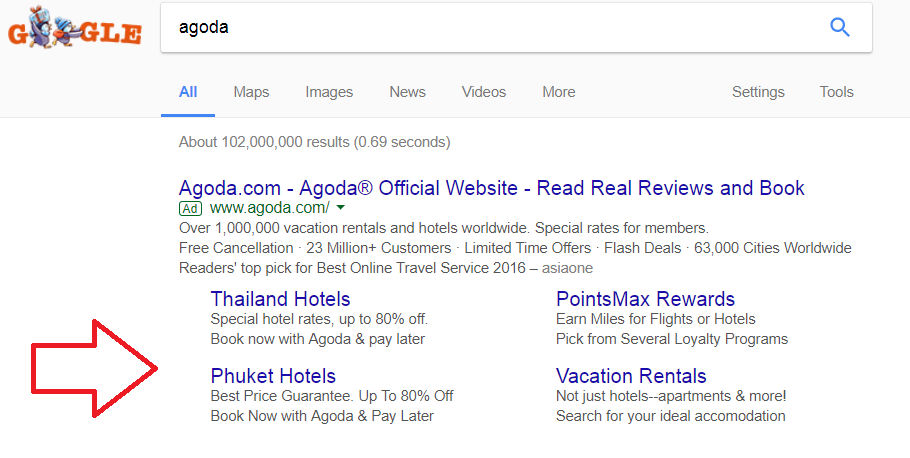
Task: Open the More search options menu
Action: coord(558,92)
